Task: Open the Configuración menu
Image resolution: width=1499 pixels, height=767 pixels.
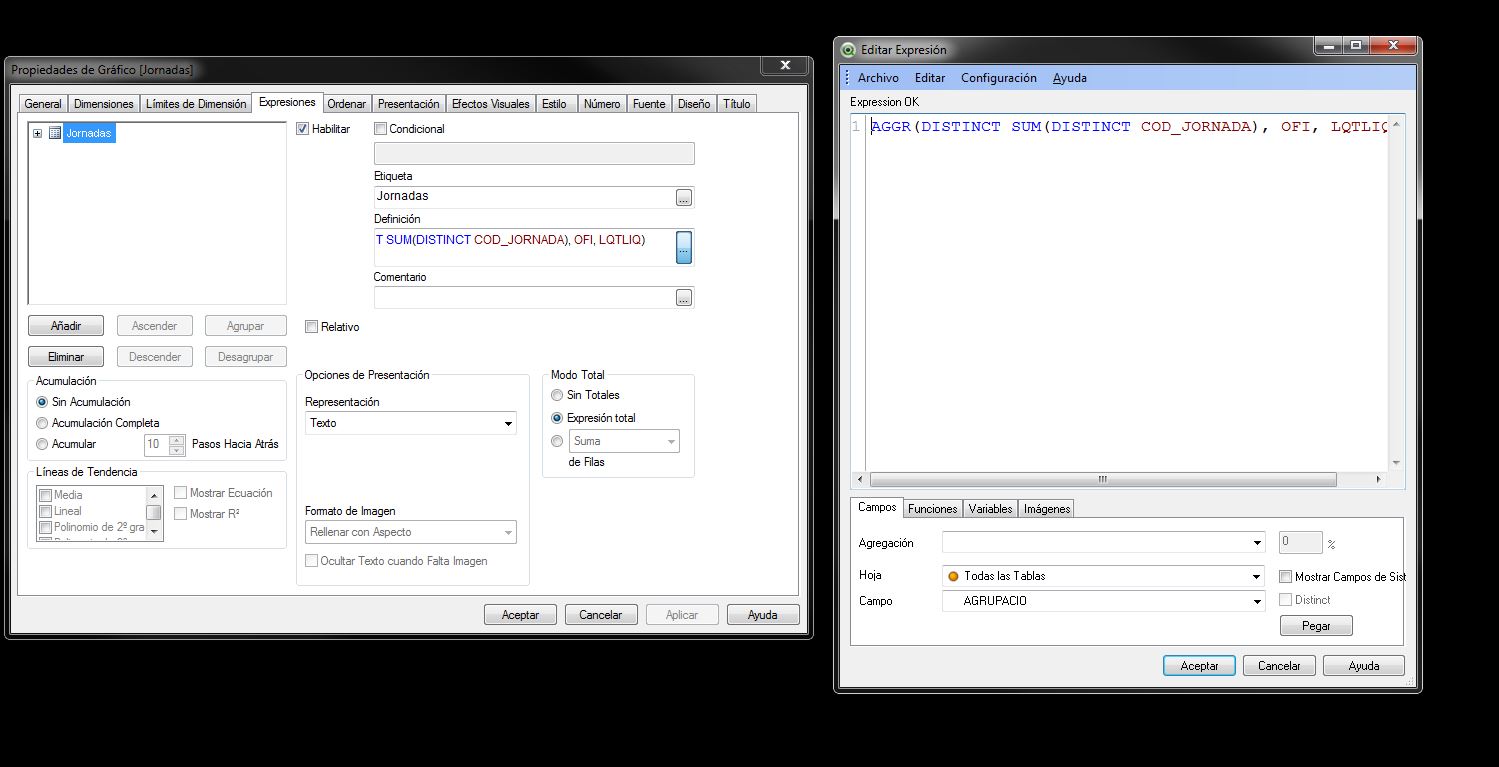Action: (999, 78)
